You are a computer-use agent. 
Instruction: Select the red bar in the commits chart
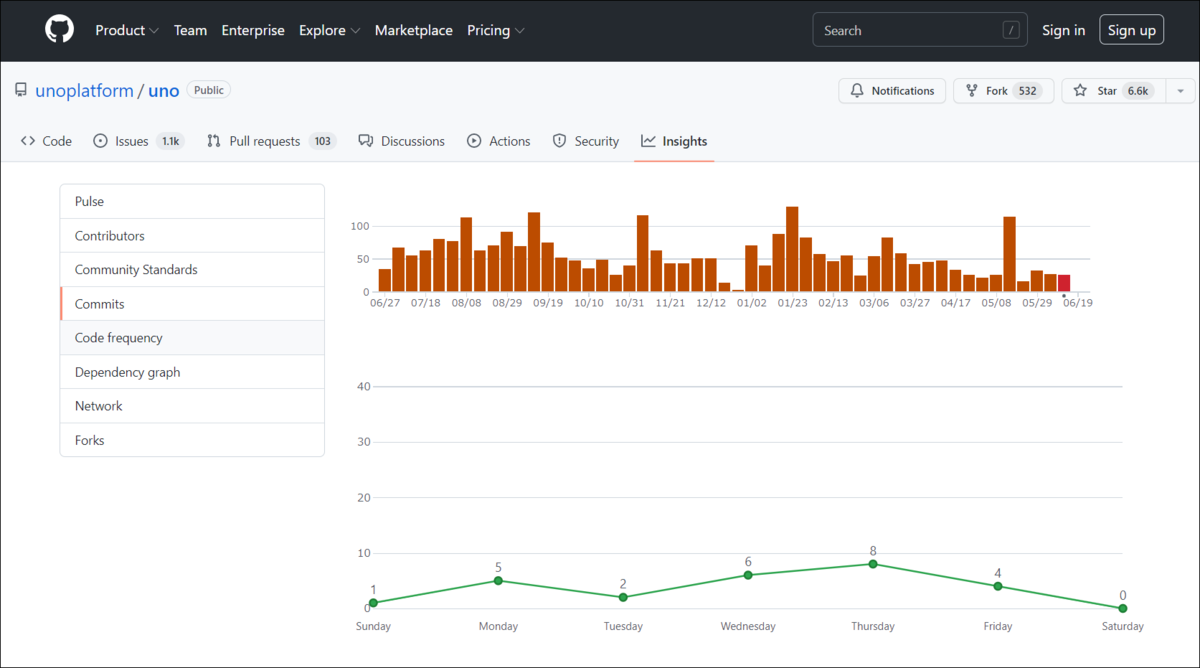1064,283
